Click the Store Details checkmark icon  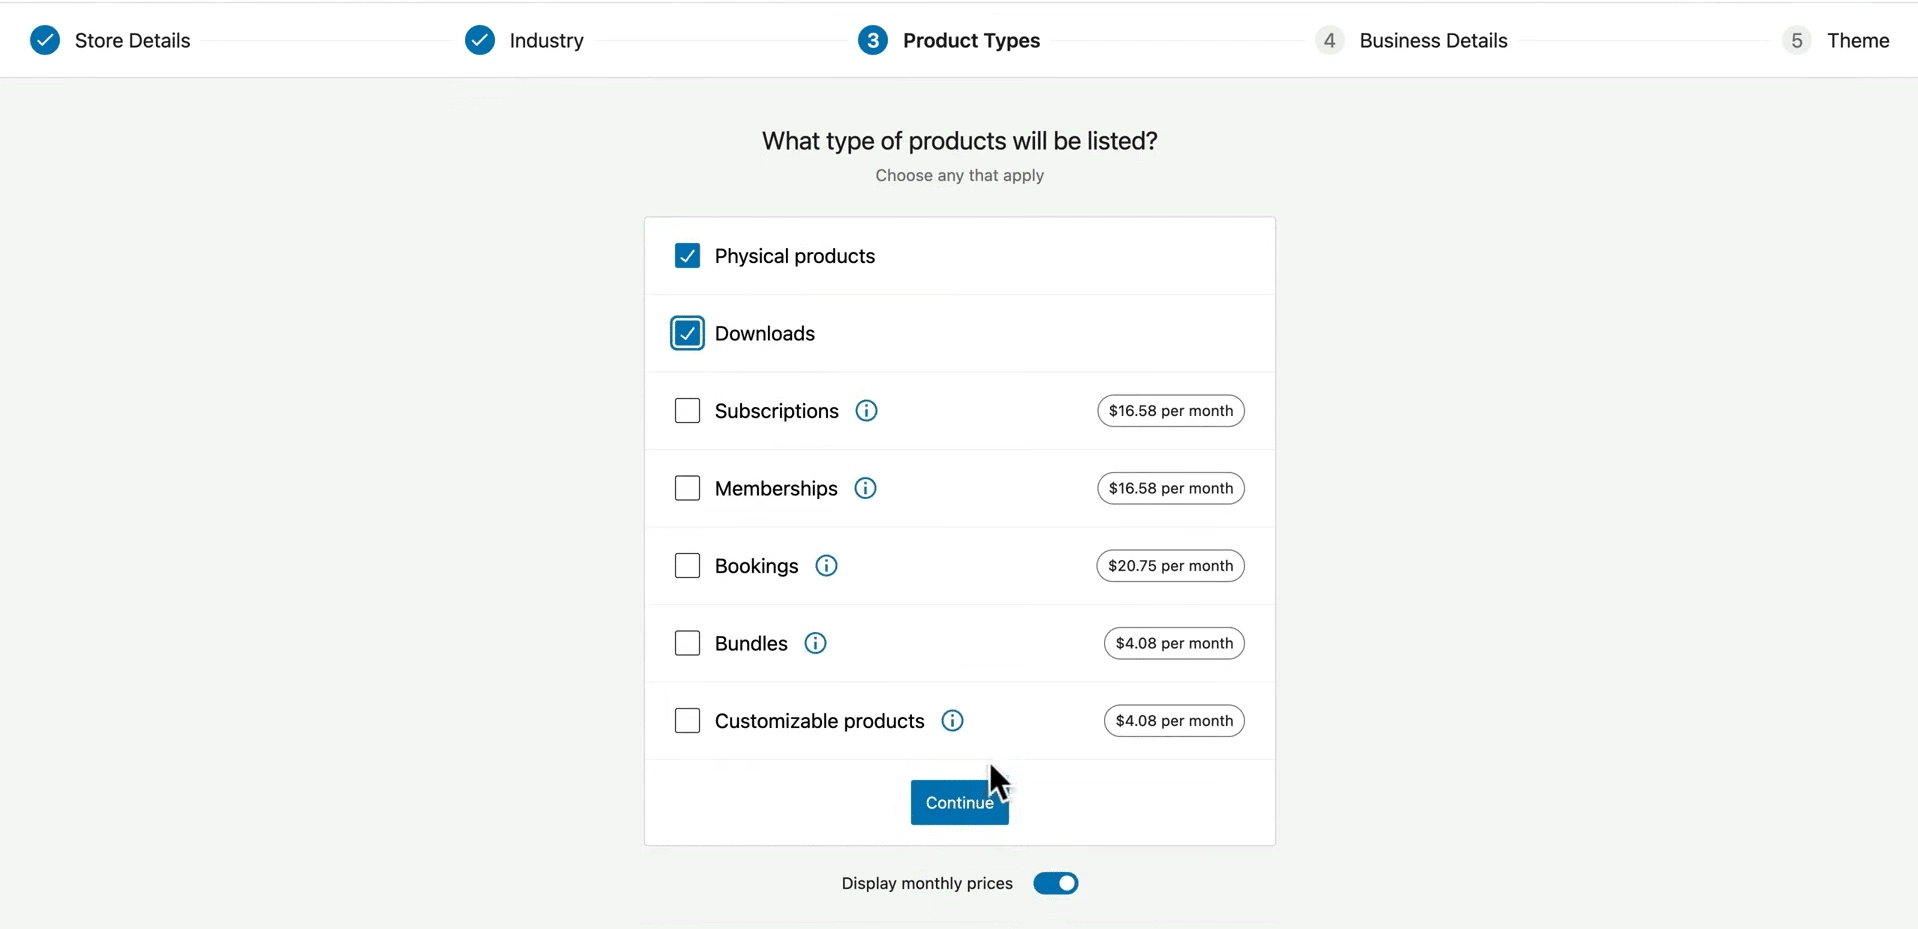coord(45,41)
